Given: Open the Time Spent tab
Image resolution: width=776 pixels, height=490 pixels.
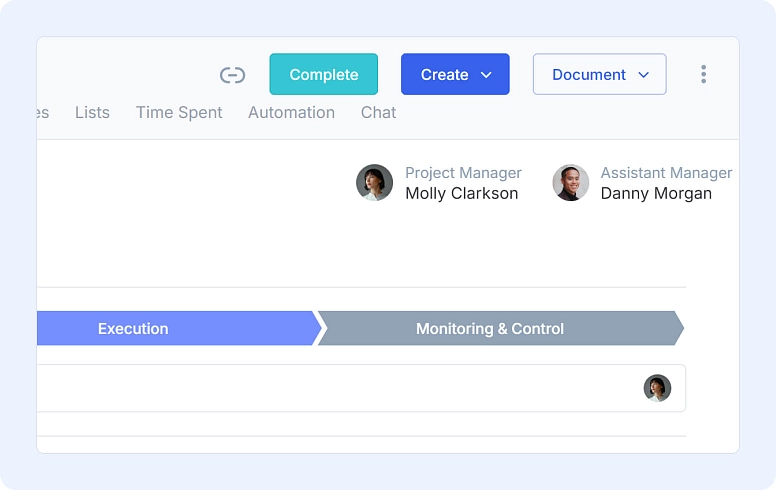Looking at the screenshot, I should (179, 113).
